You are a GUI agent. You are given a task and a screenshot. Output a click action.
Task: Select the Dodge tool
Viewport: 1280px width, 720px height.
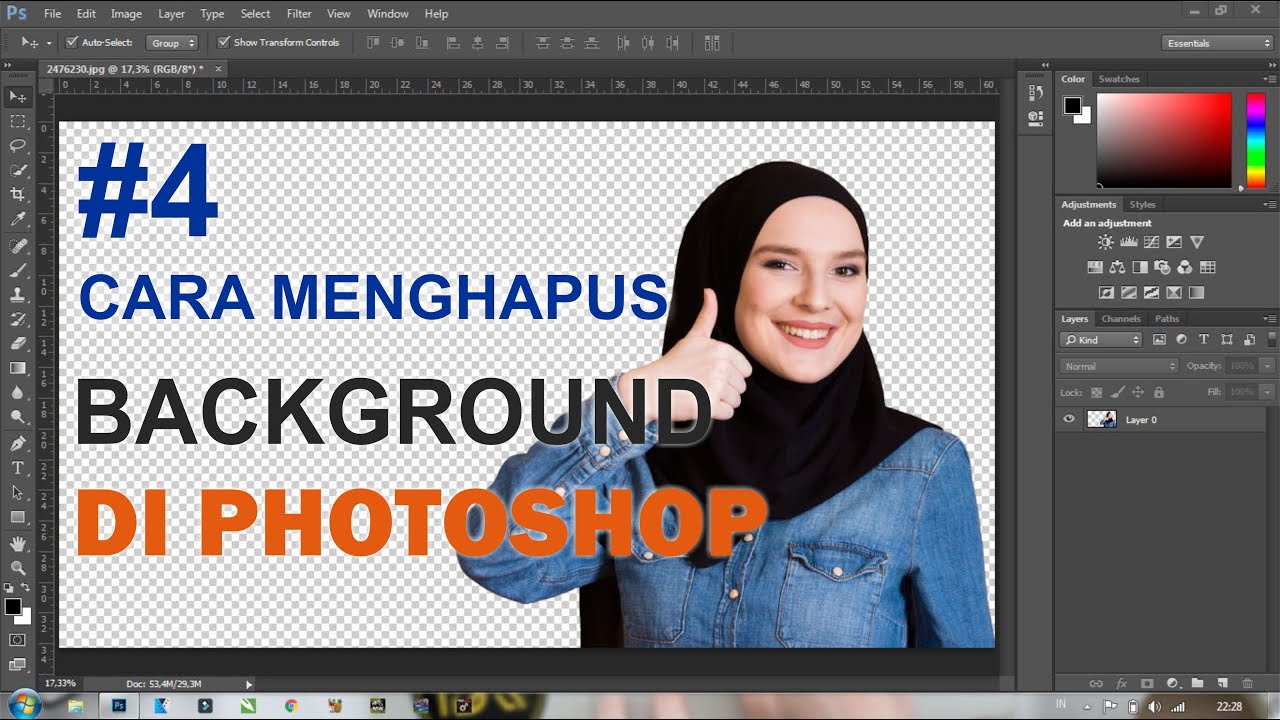point(18,417)
